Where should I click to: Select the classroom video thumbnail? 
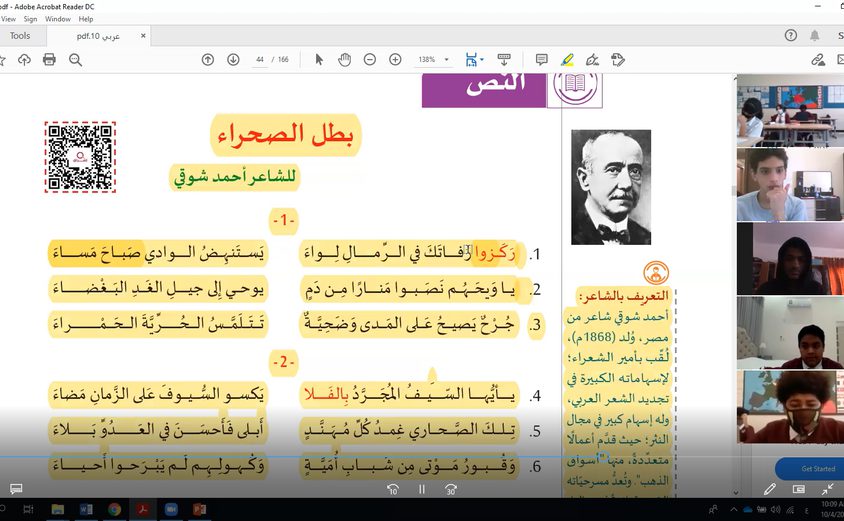pos(790,110)
